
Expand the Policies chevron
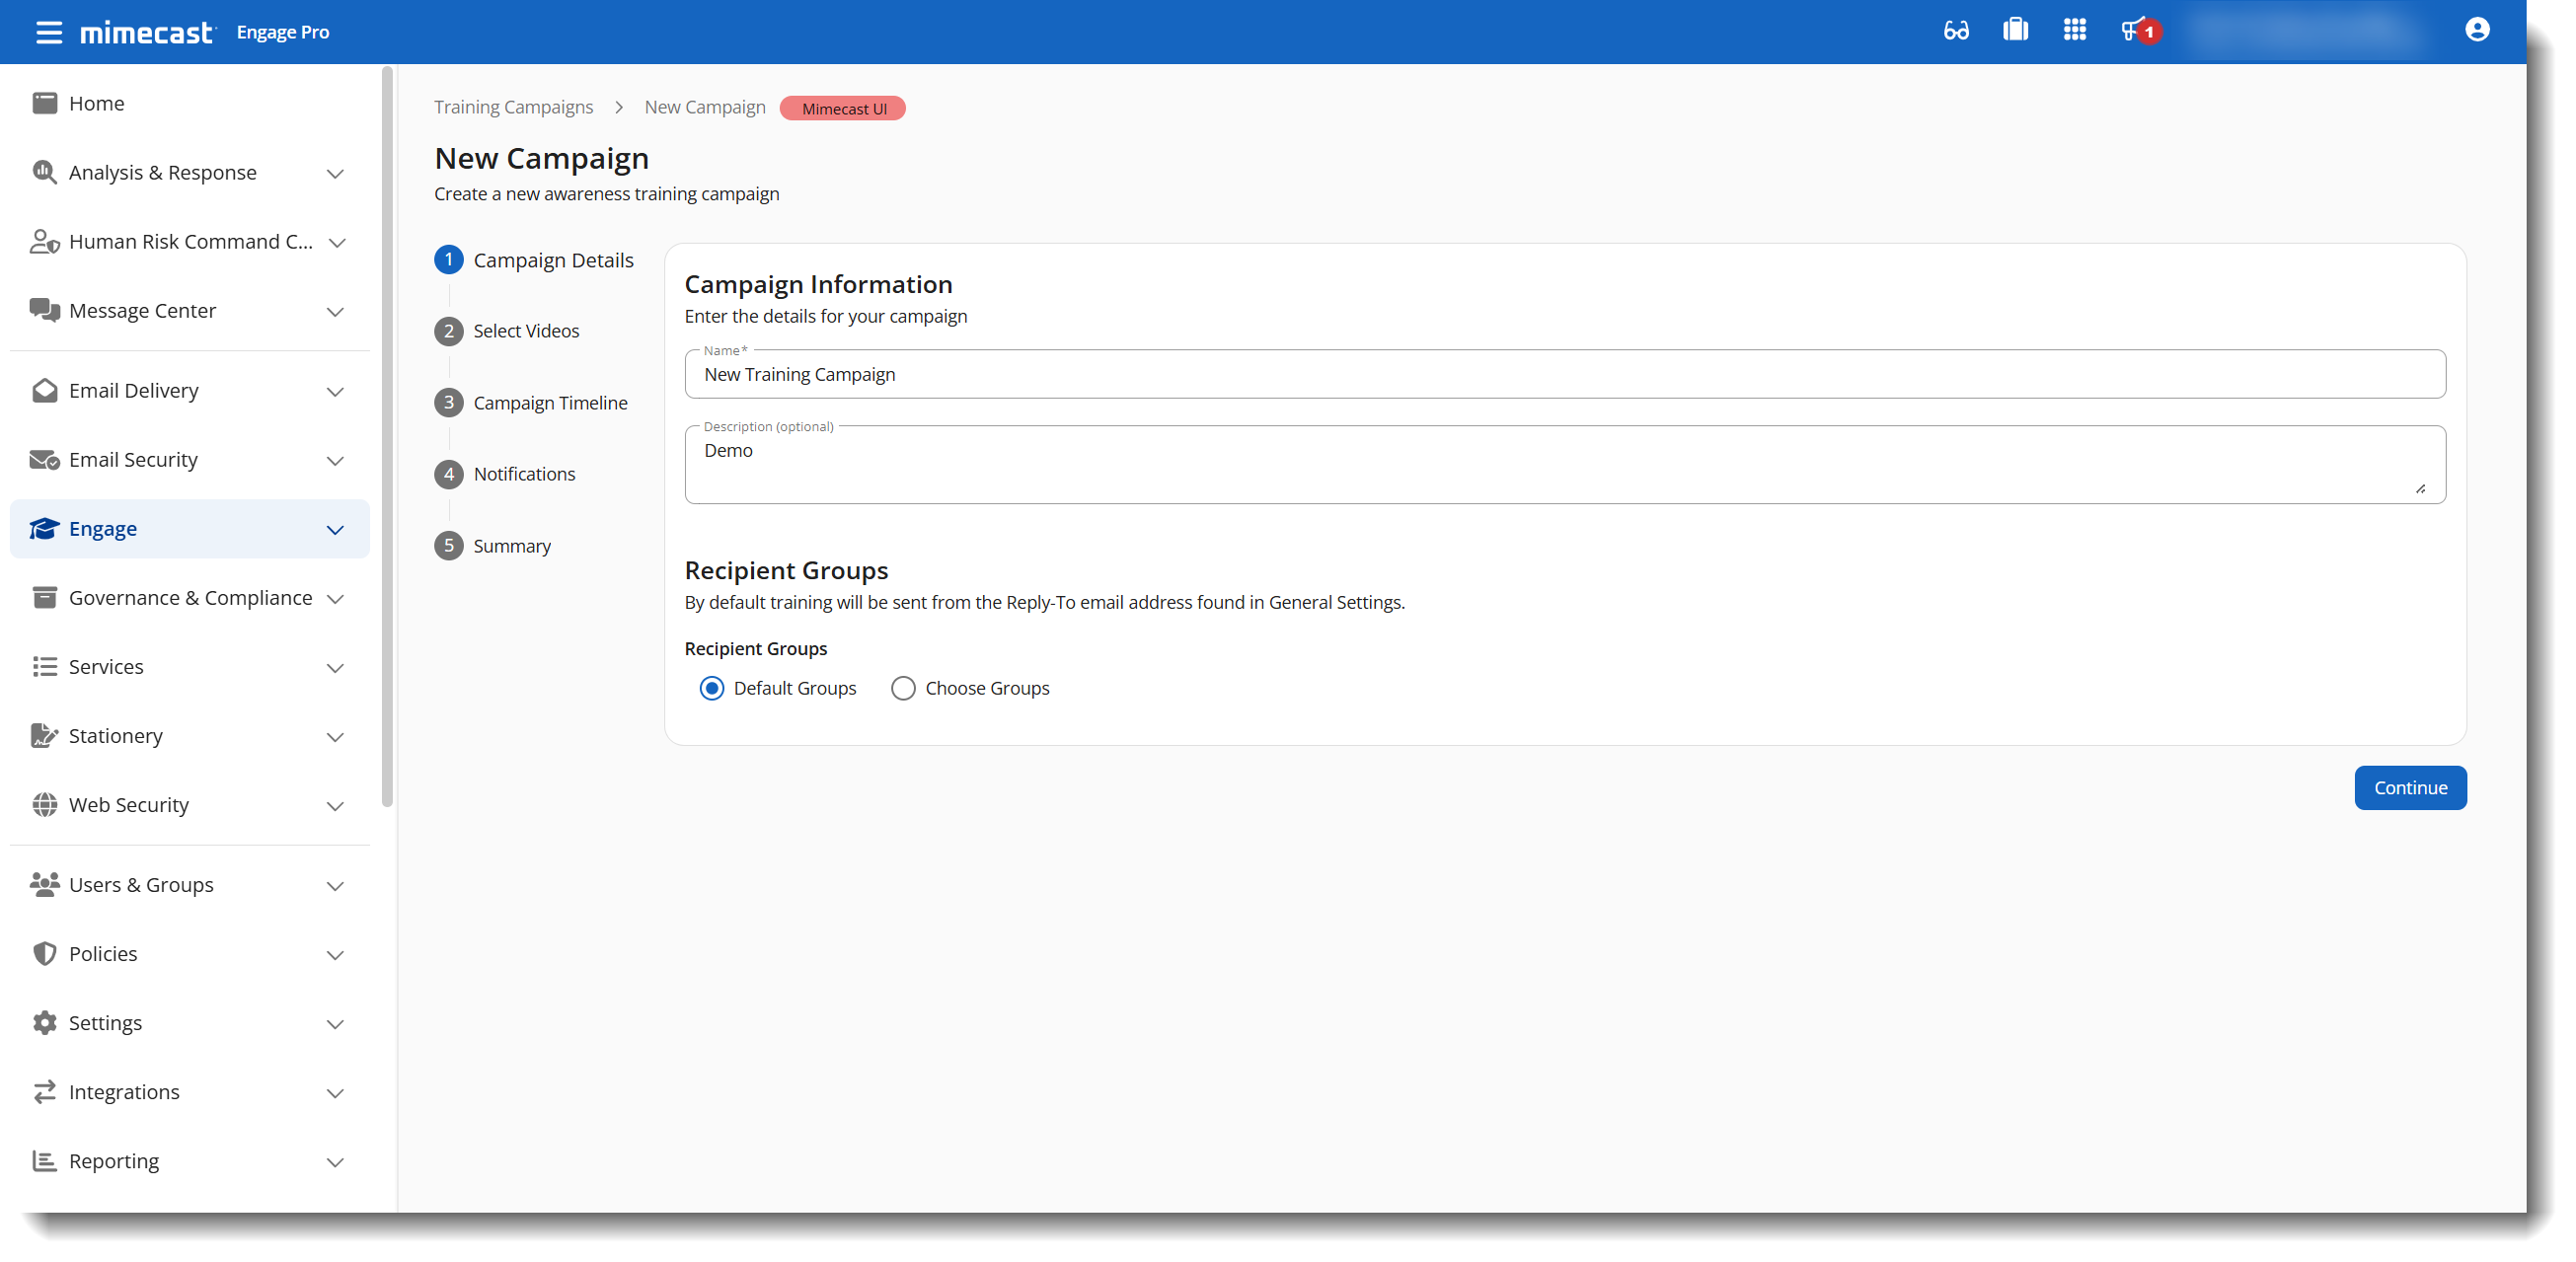(335, 954)
